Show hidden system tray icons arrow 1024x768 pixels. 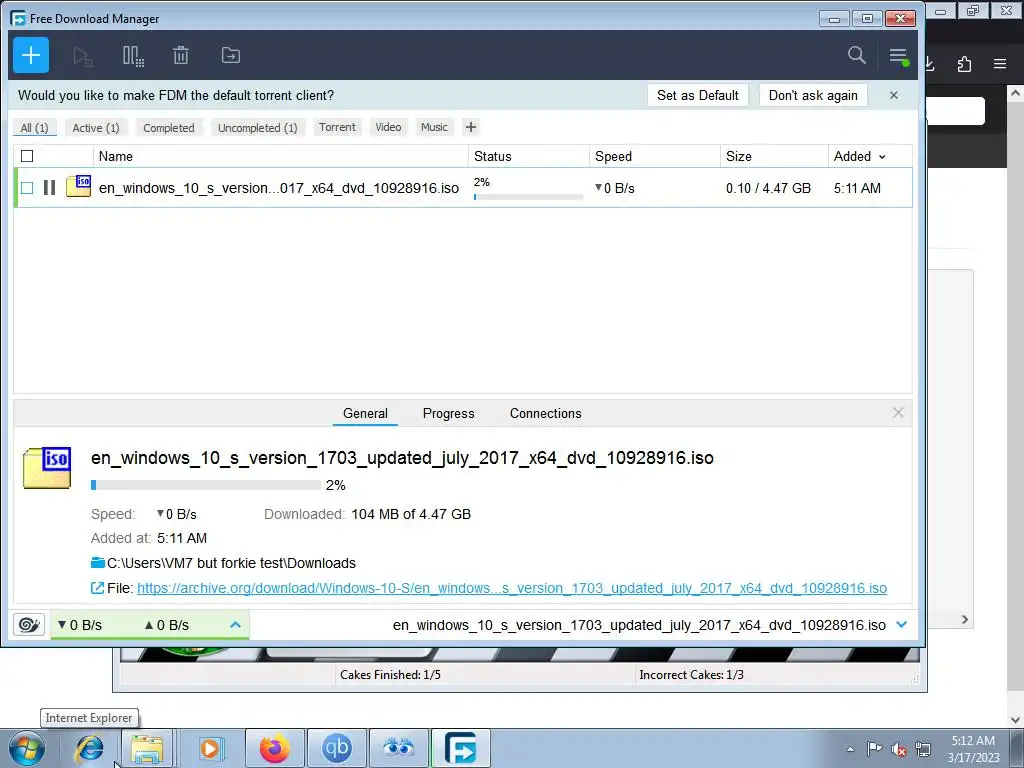(850, 749)
